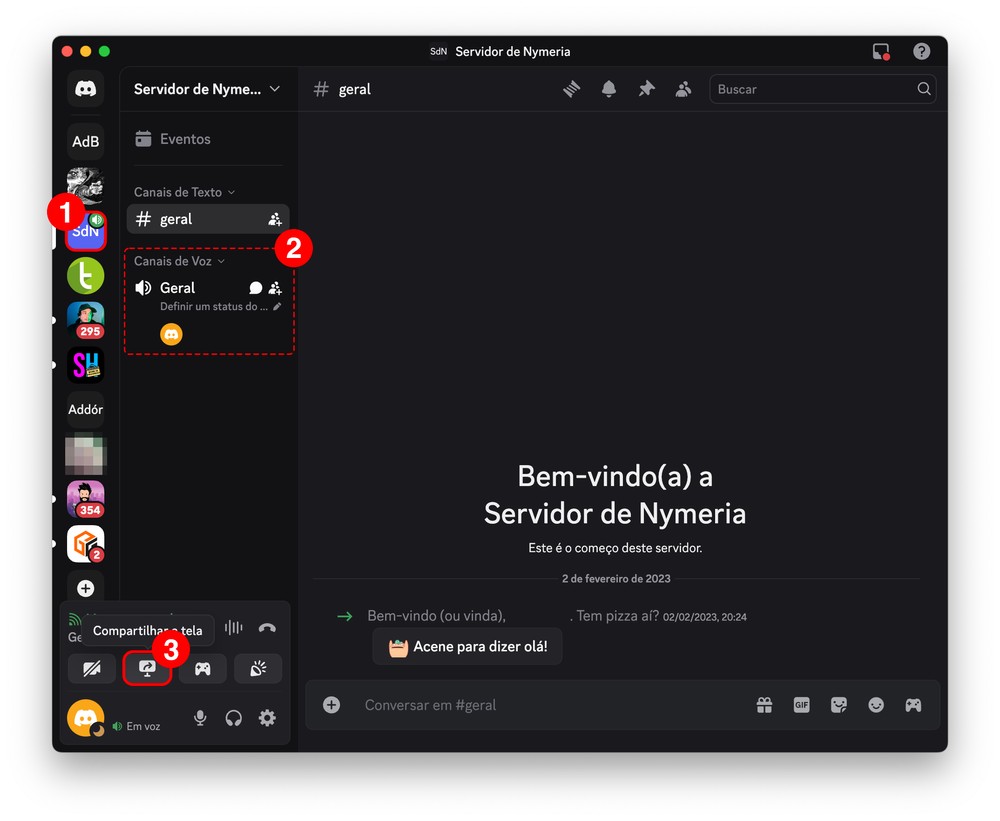1000x821 pixels.
Task: Open the Servidor de Nymeria server dropdown
Action: (207, 89)
